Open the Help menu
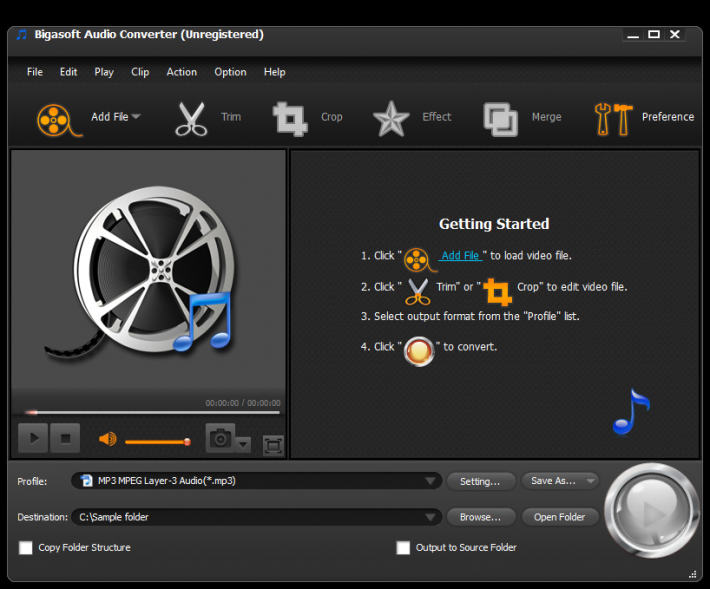 point(274,72)
